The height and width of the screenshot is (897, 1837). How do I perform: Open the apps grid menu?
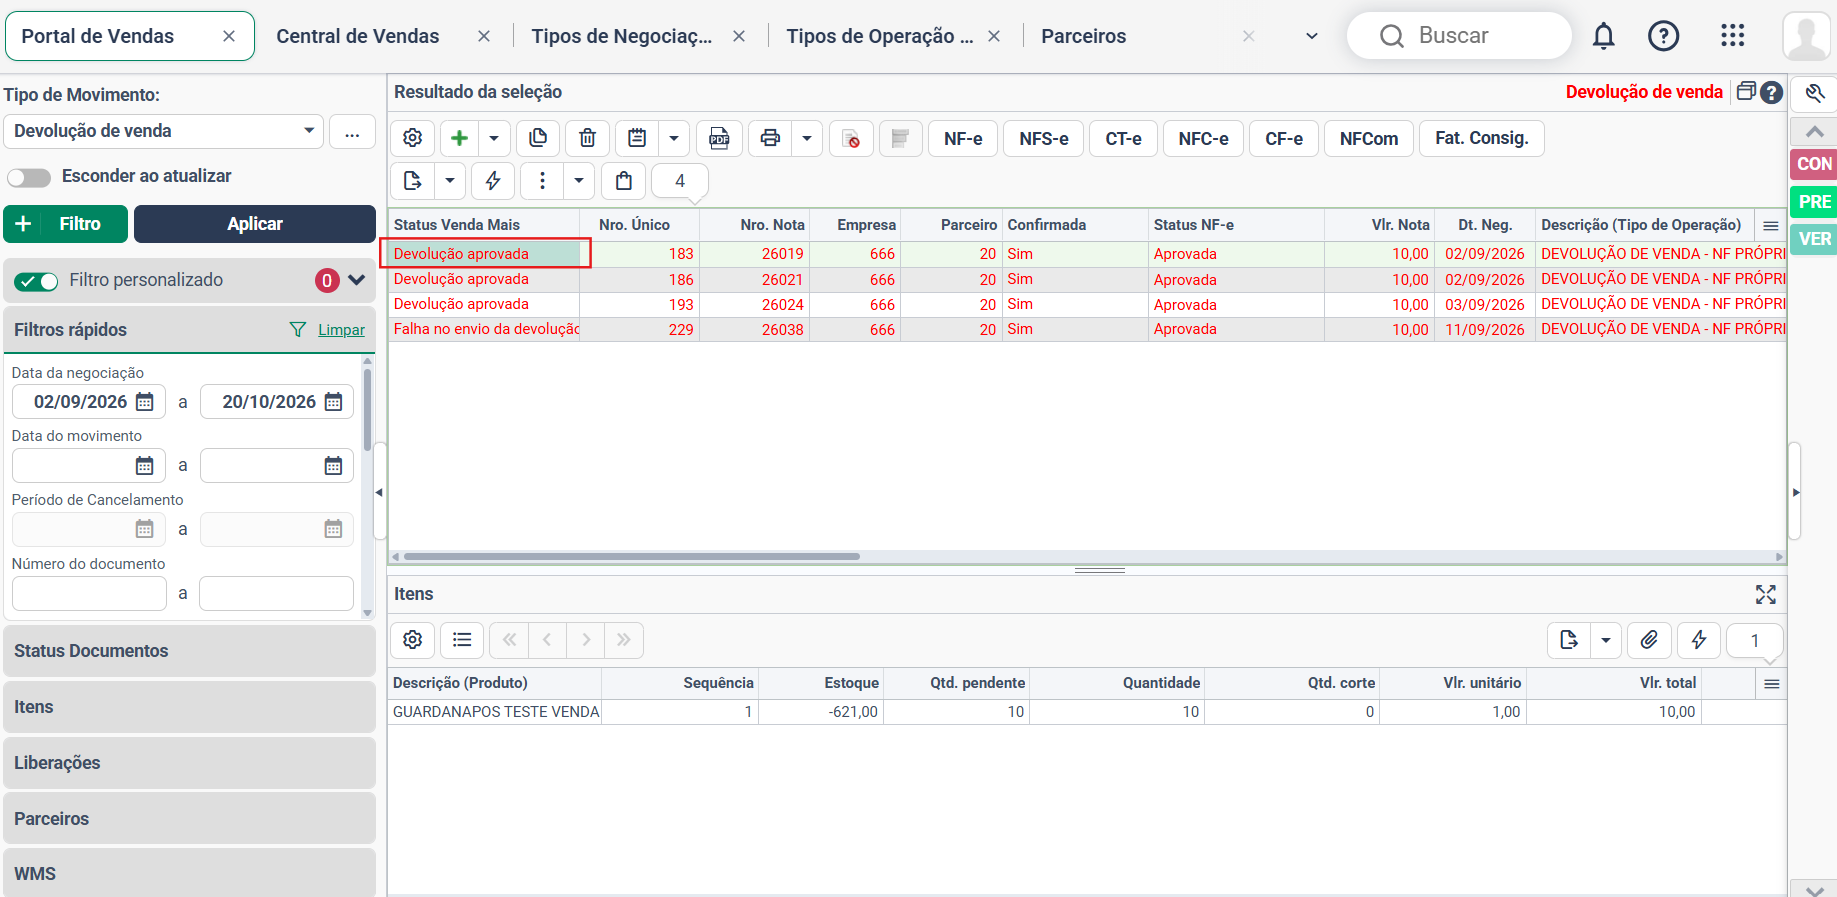pyautogui.click(x=1733, y=36)
